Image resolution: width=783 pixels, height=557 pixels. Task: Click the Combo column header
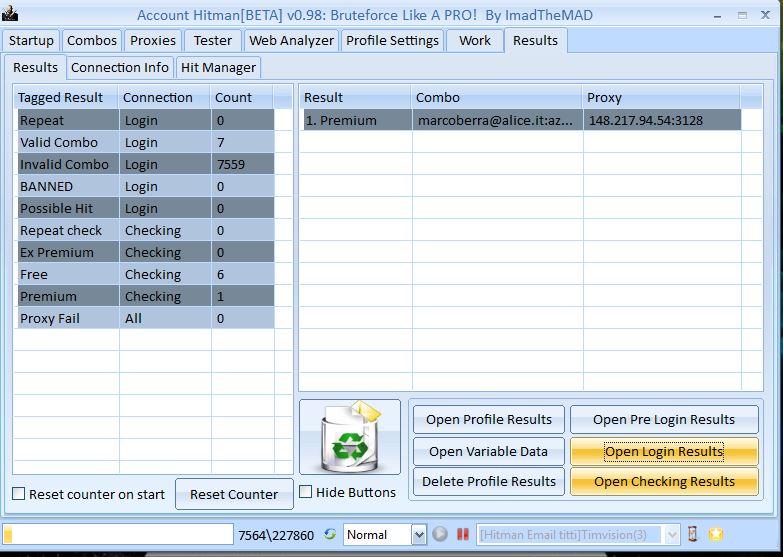(x=497, y=97)
